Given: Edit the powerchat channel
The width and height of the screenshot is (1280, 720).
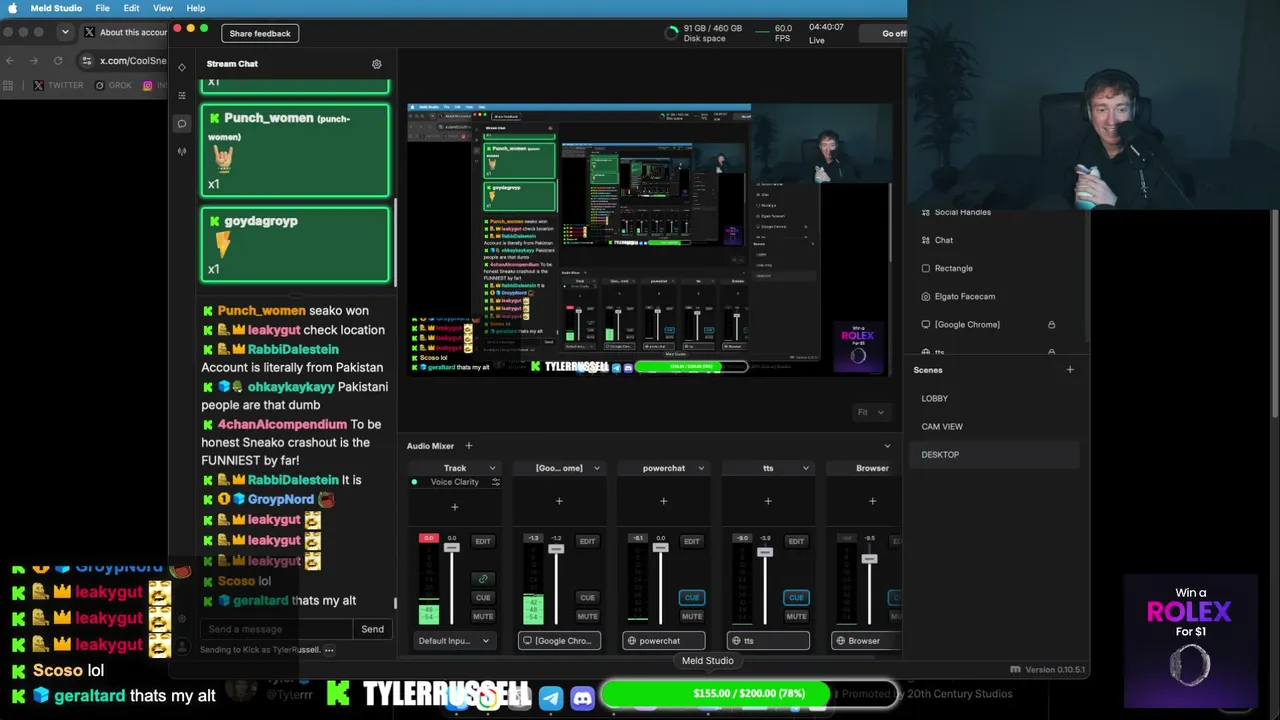Looking at the screenshot, I should [x=692, y=541].
